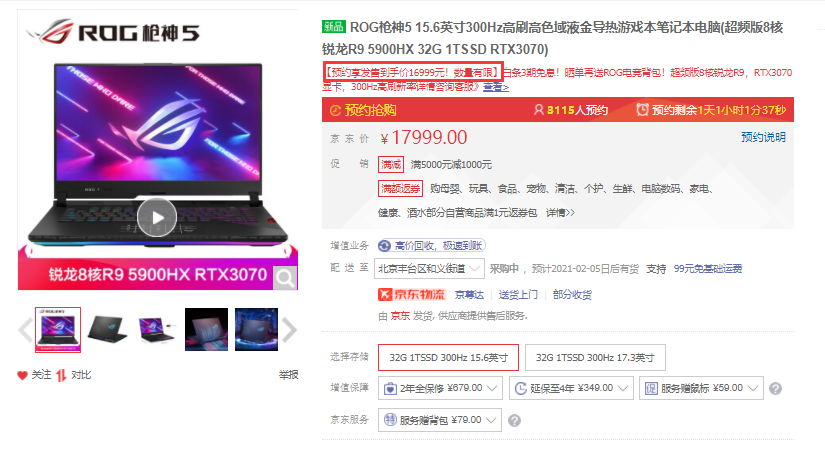Click 预约说明 link
This screenshot has height=453, width=825.
pos(763,137)
